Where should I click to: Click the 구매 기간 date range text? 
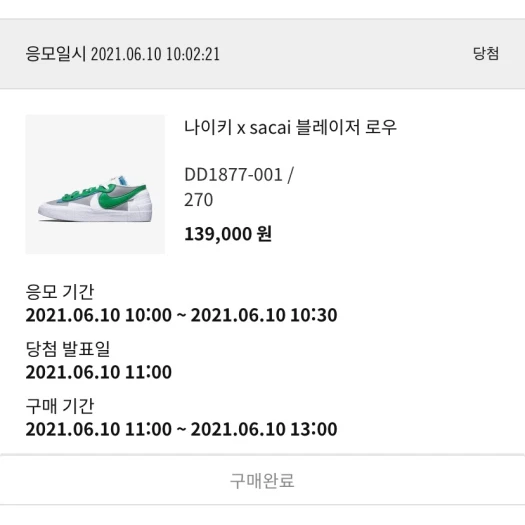pos(181,429)
